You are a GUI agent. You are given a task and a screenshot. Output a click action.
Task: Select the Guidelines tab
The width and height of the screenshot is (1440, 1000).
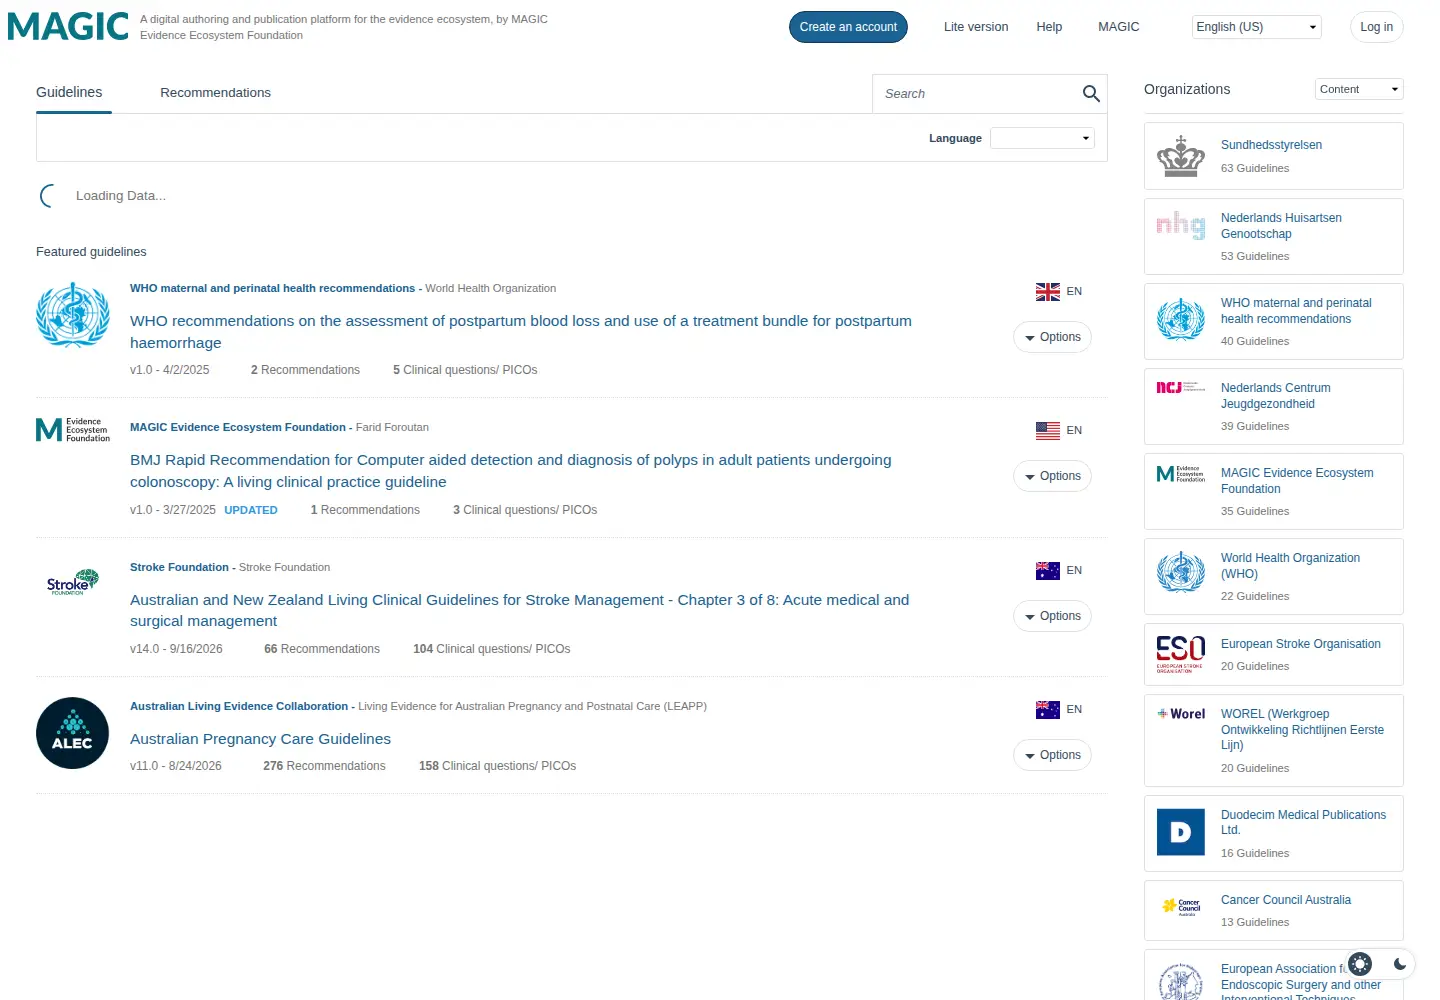pyautogui.click(x=69, y=92)
